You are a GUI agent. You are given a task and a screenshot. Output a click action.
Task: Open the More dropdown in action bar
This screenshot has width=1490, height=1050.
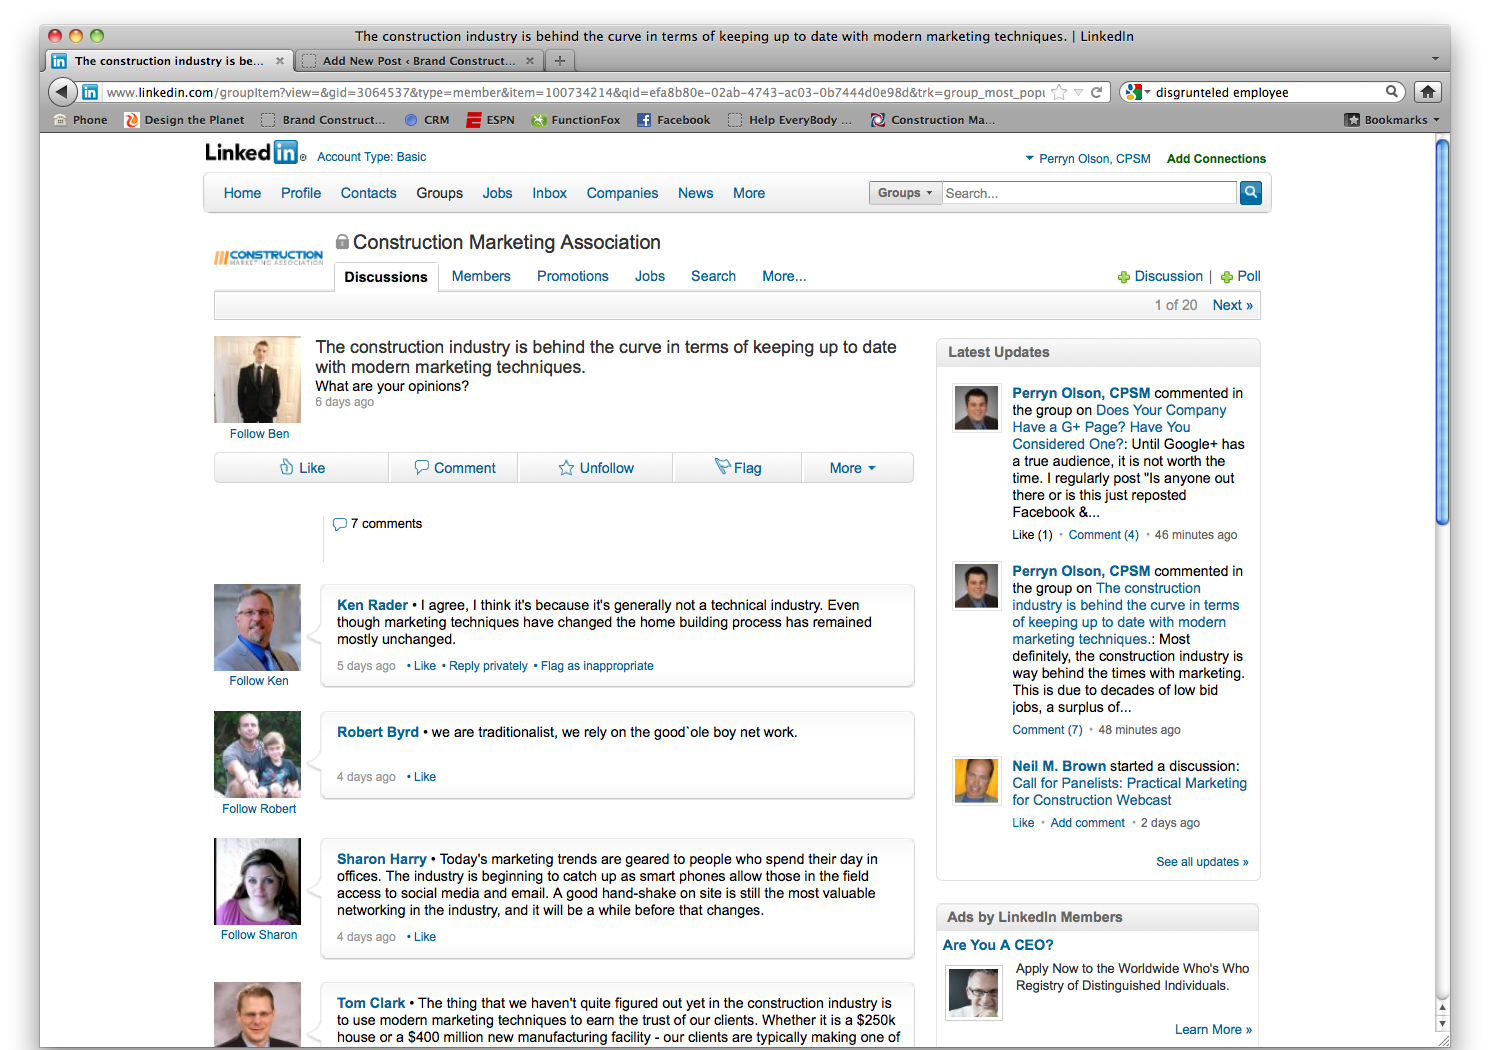point(853,468)
